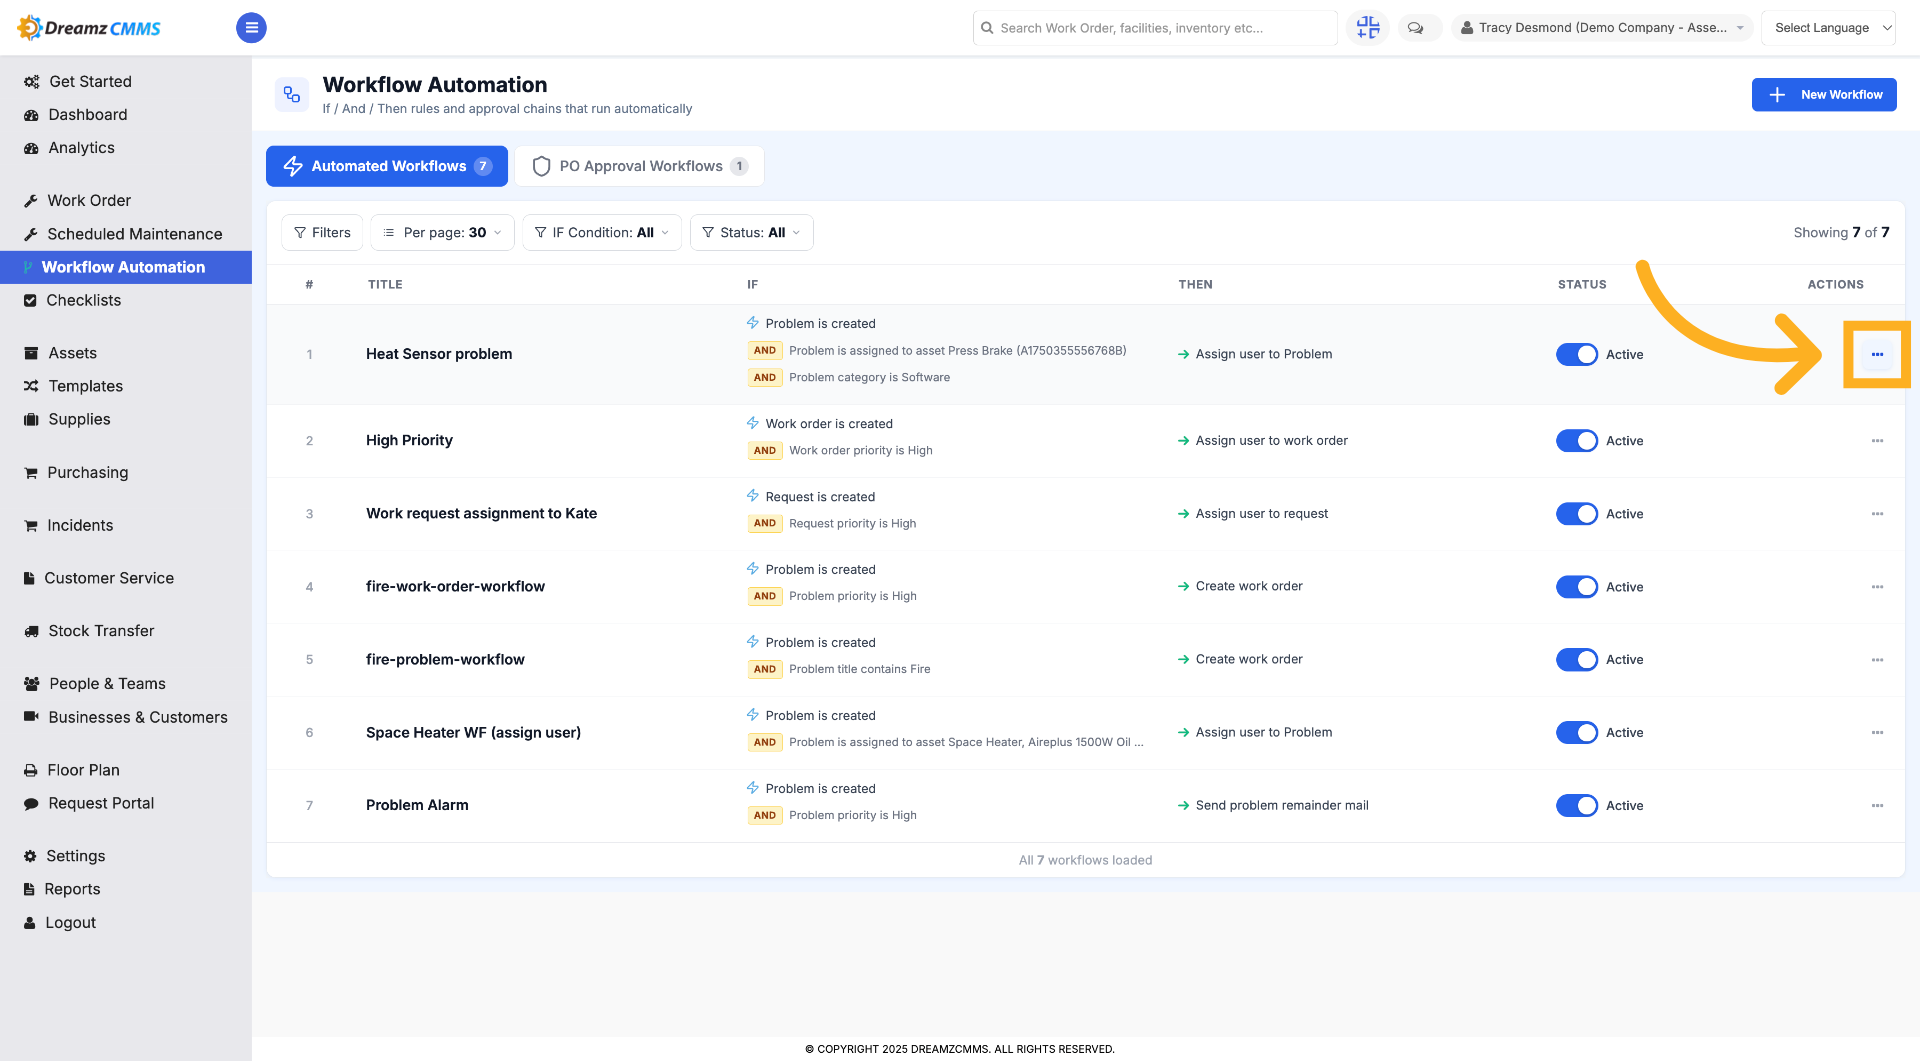Click the Work Order wrench icon
The height and width of the screenshot is (1061, 1920).
pos(31,201)
